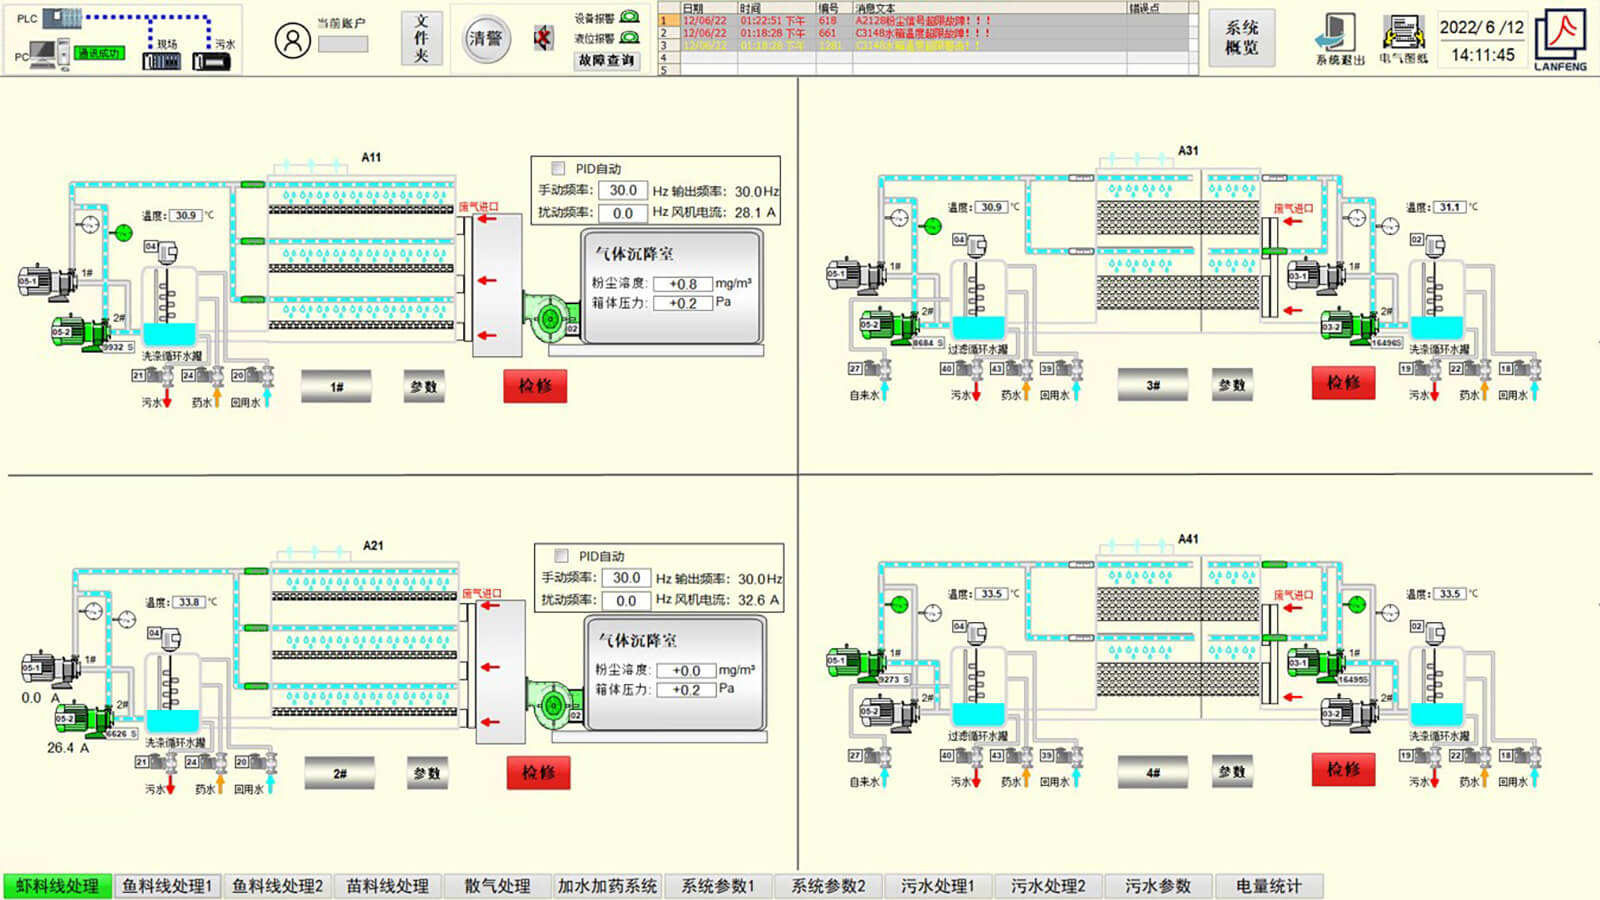Viewport: 1600px width, 900px height.
Task: Switch to the 电量统计 tab
Action: (x=1268, y=886)
